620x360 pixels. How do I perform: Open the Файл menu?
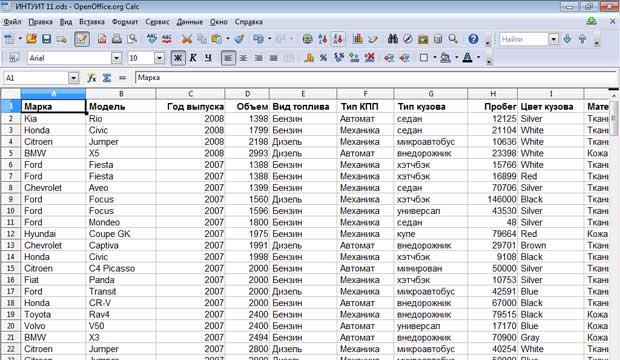[12, 22]
